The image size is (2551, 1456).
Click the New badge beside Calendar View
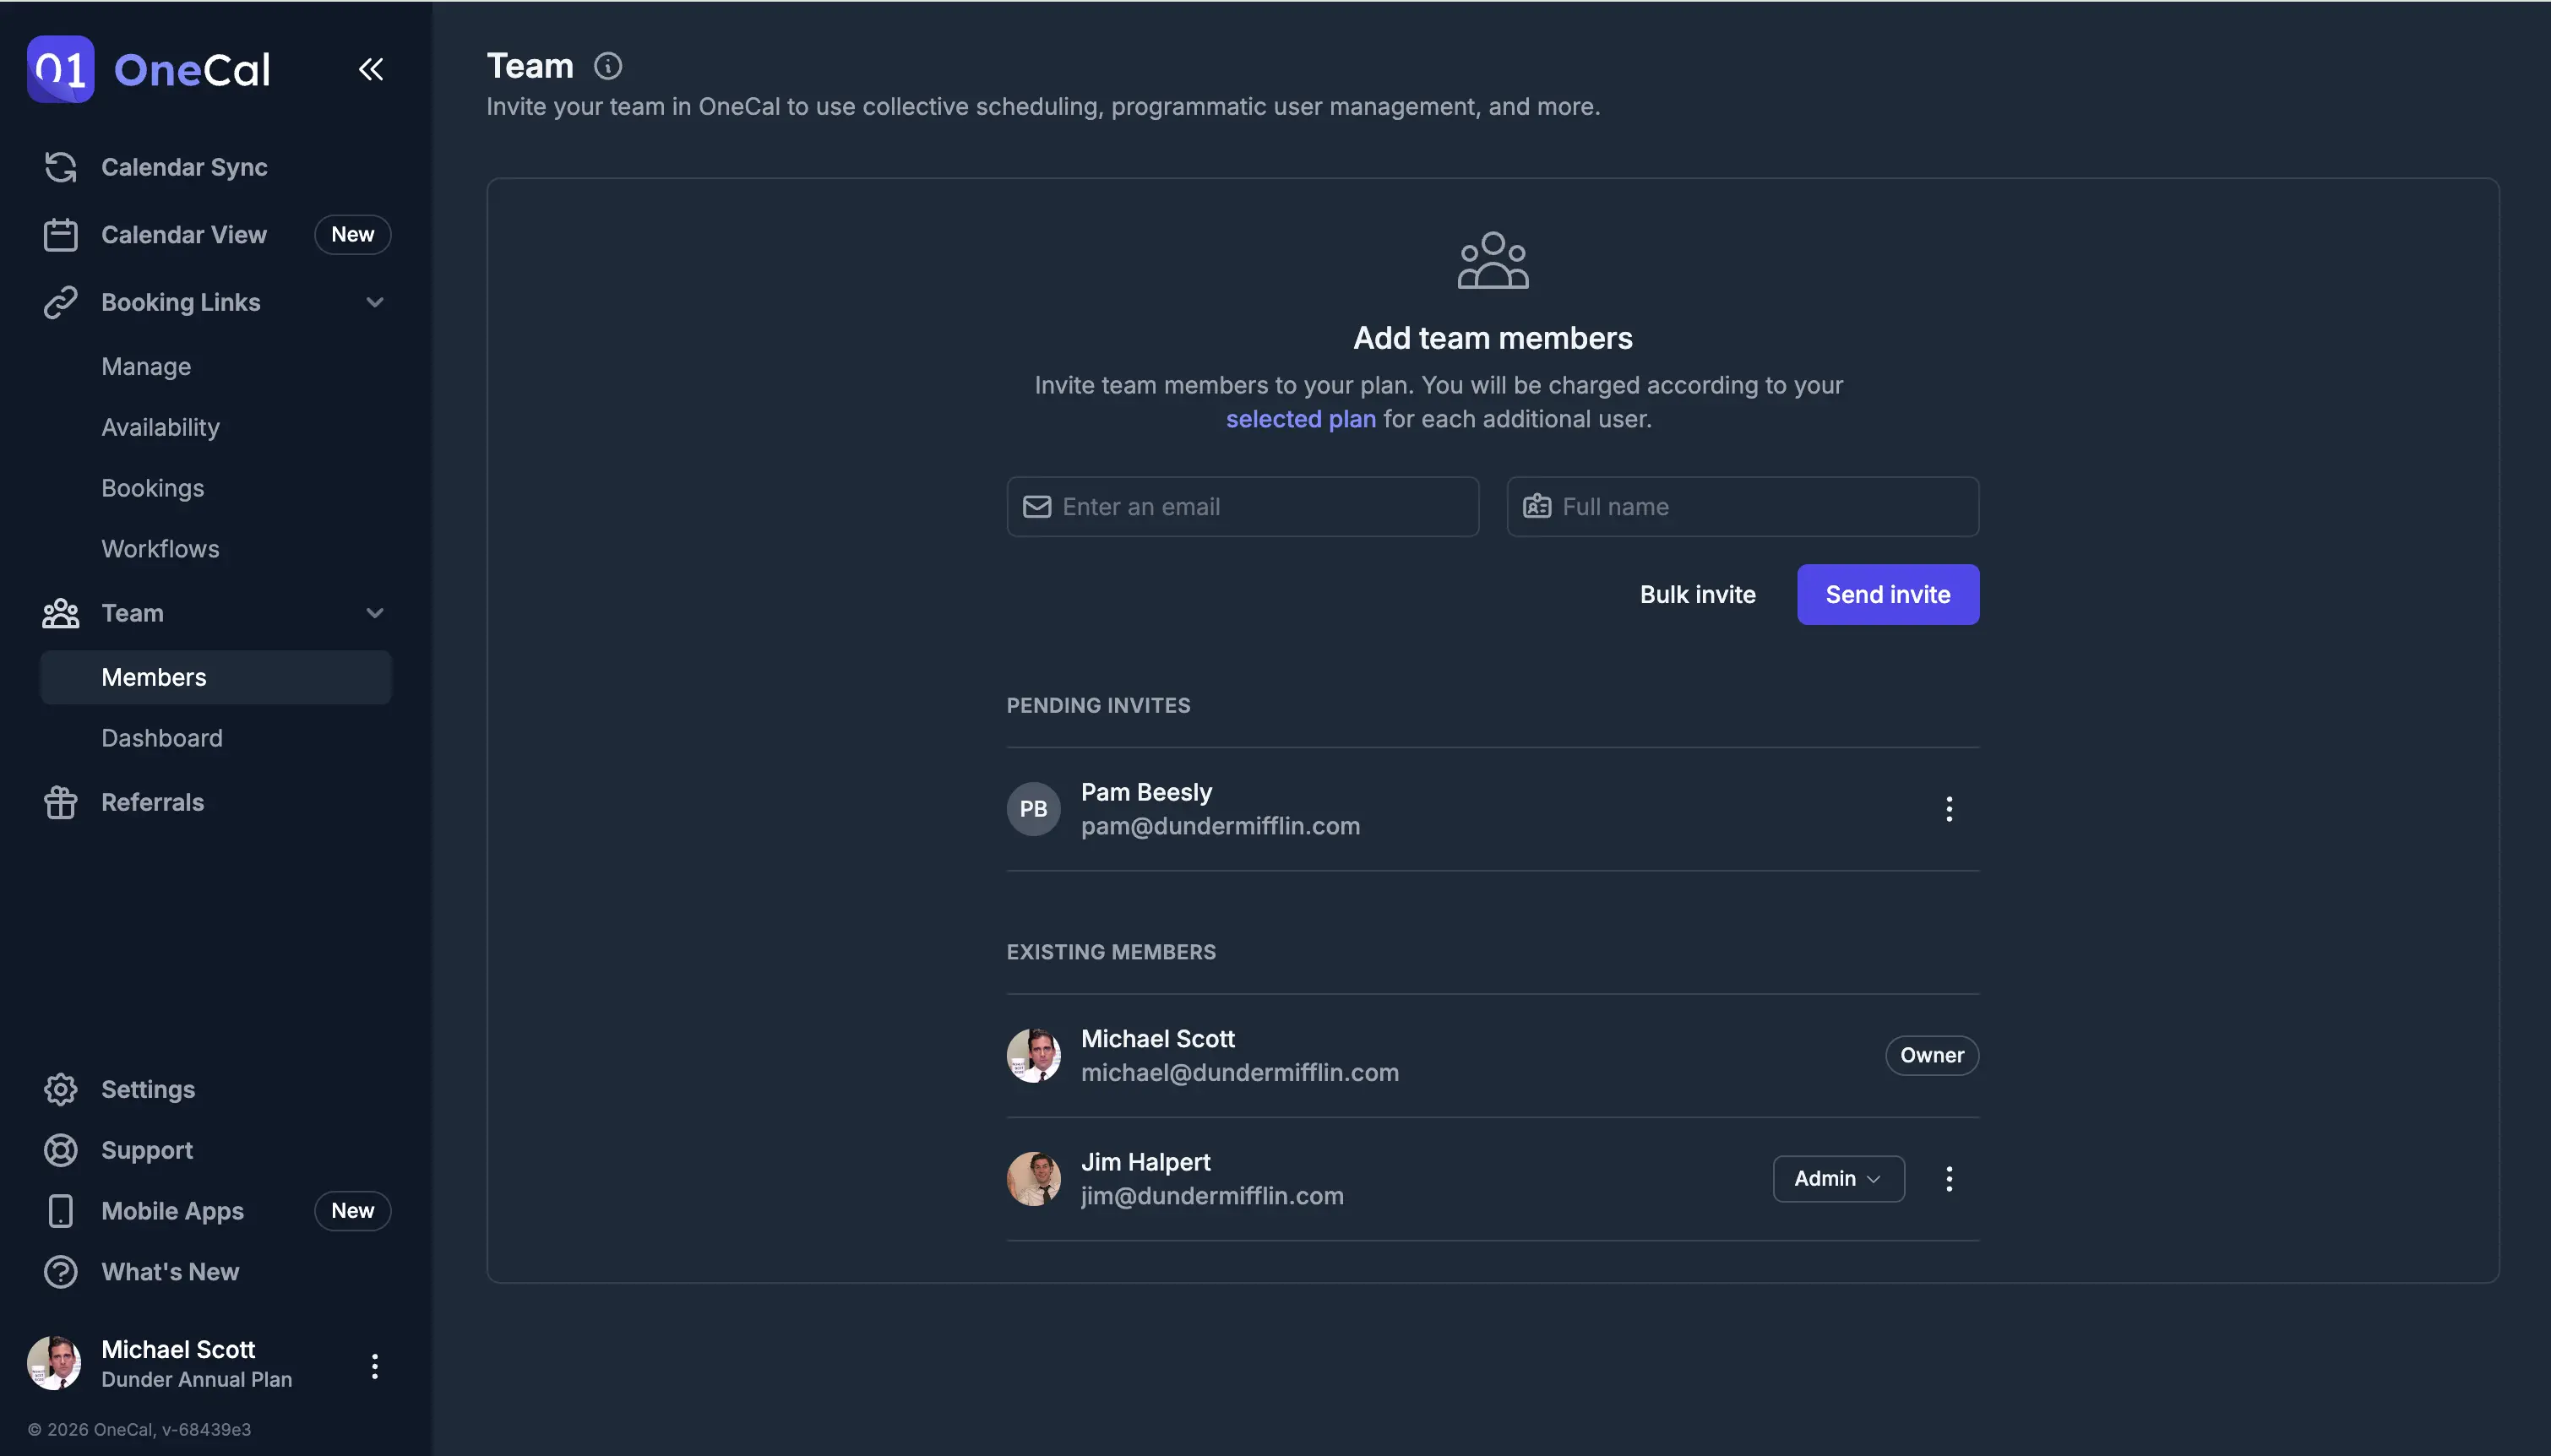point(353,235)
